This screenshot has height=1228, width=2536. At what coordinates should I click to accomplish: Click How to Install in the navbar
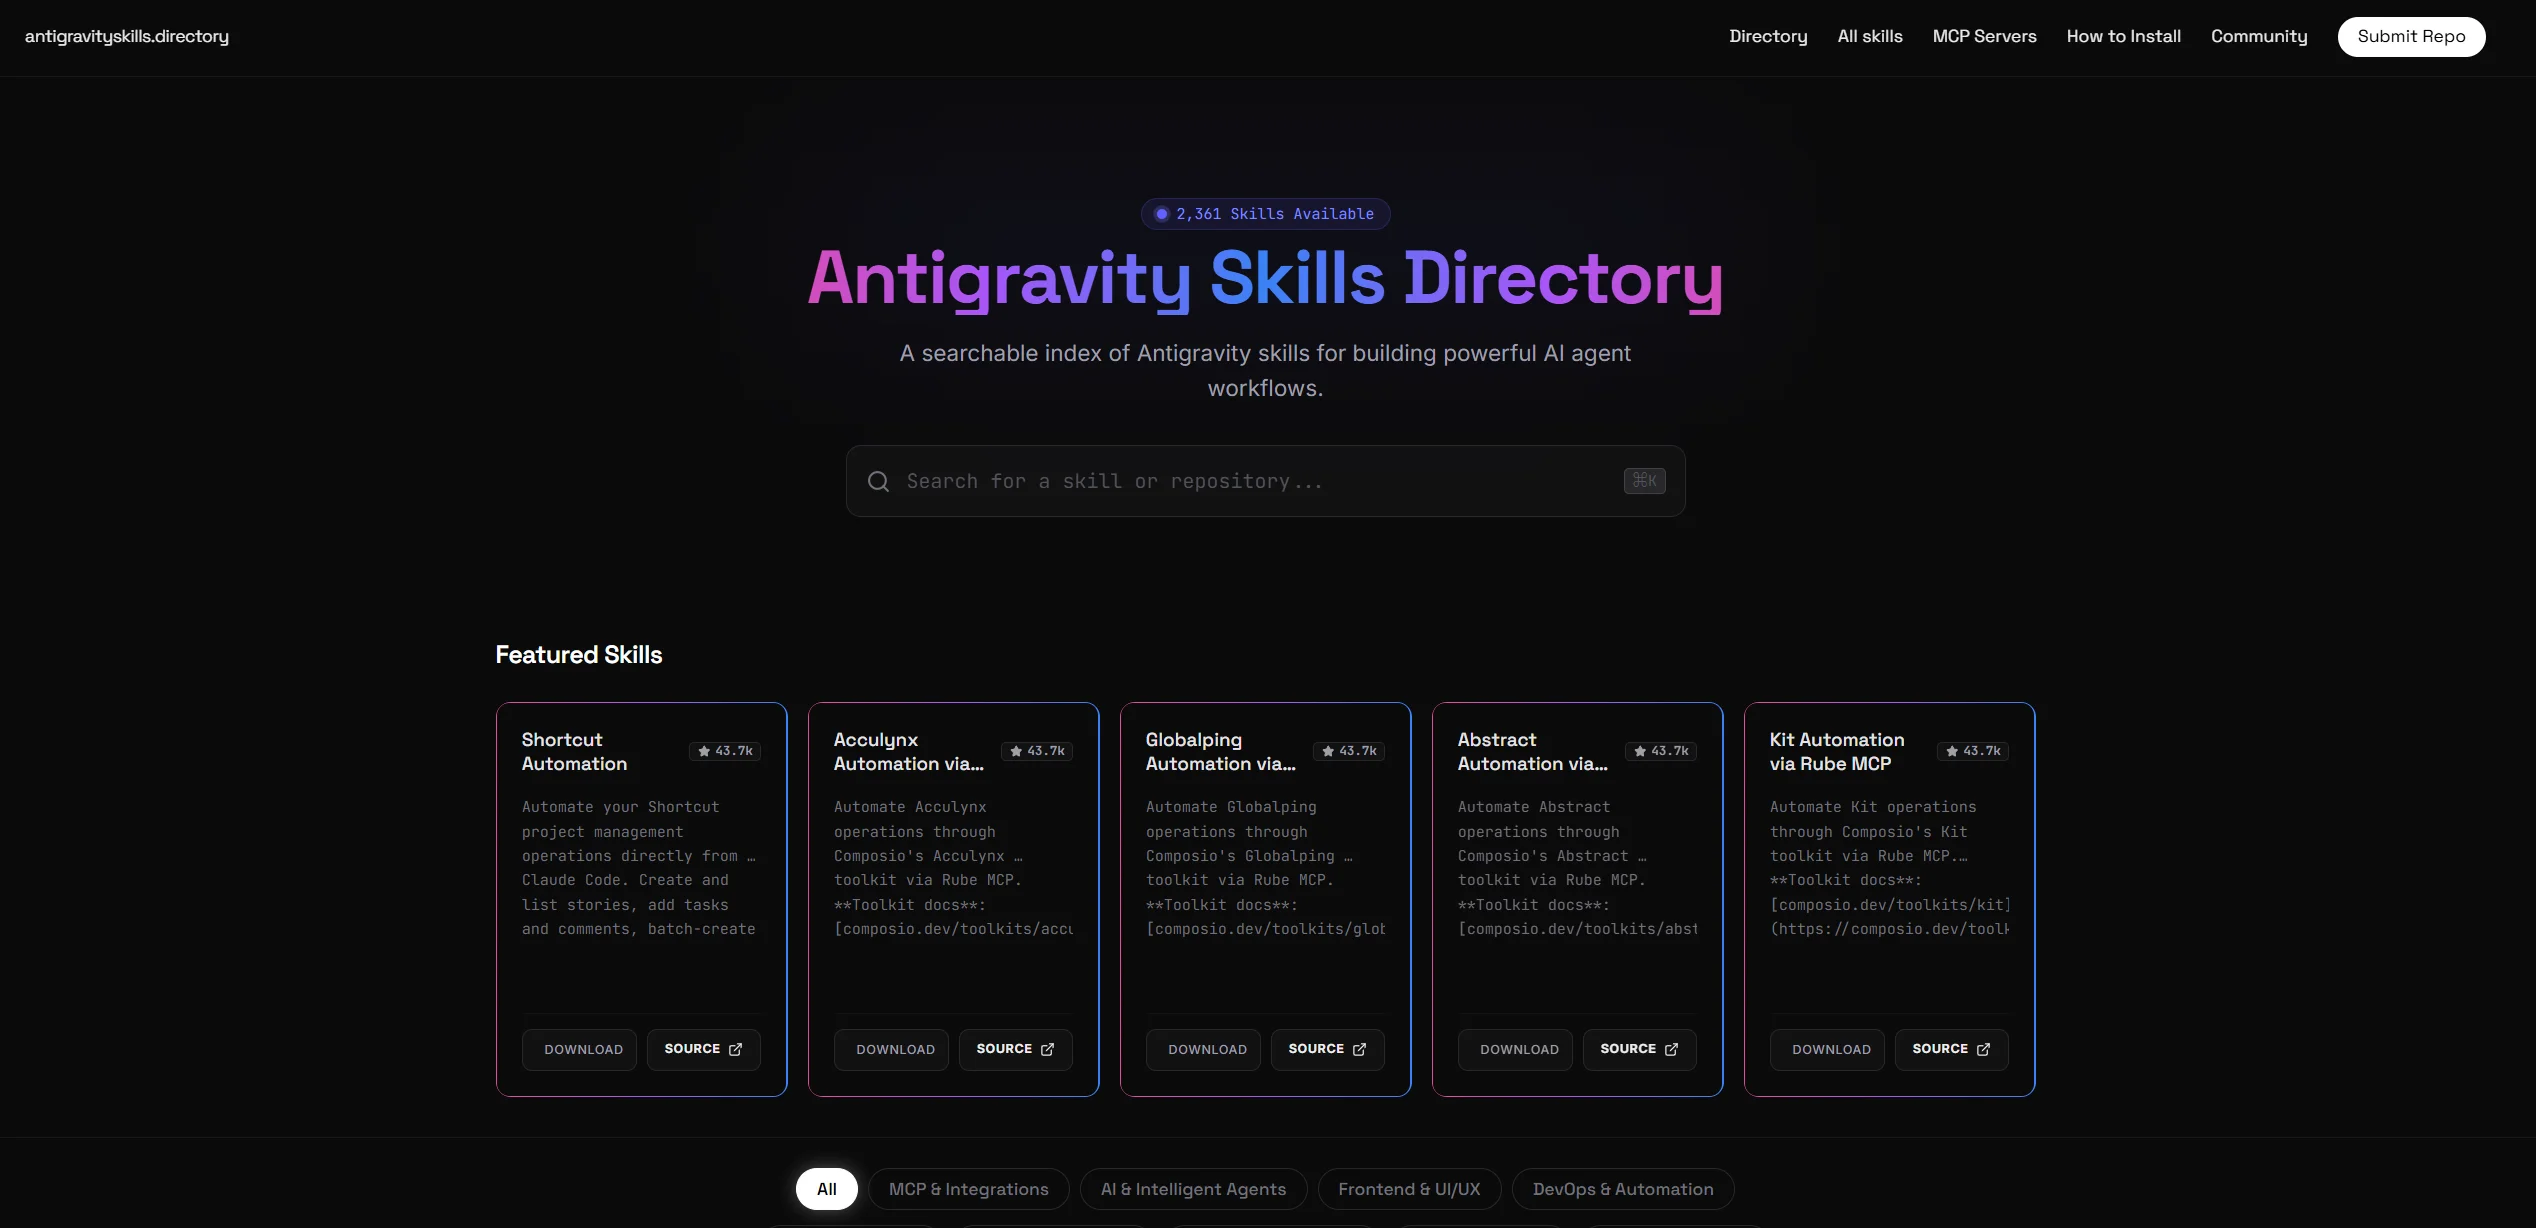[2123, 36]
